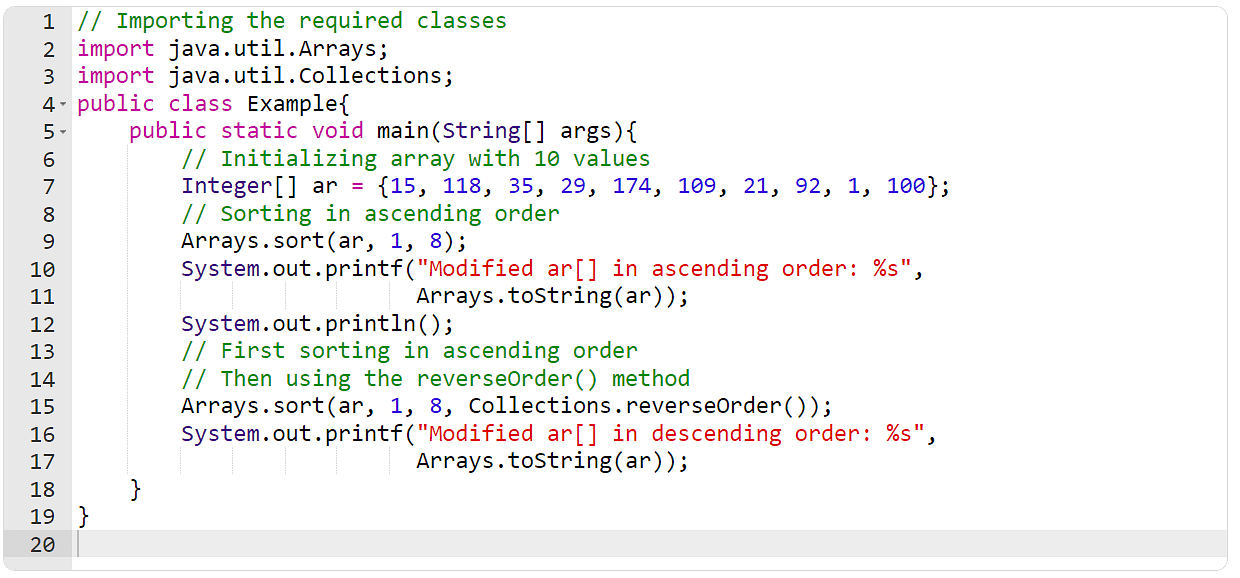1240x578 pixels.
Task: Collapse the Example class fold arrow
Action: pyautogui.click(x=62, y=104)
